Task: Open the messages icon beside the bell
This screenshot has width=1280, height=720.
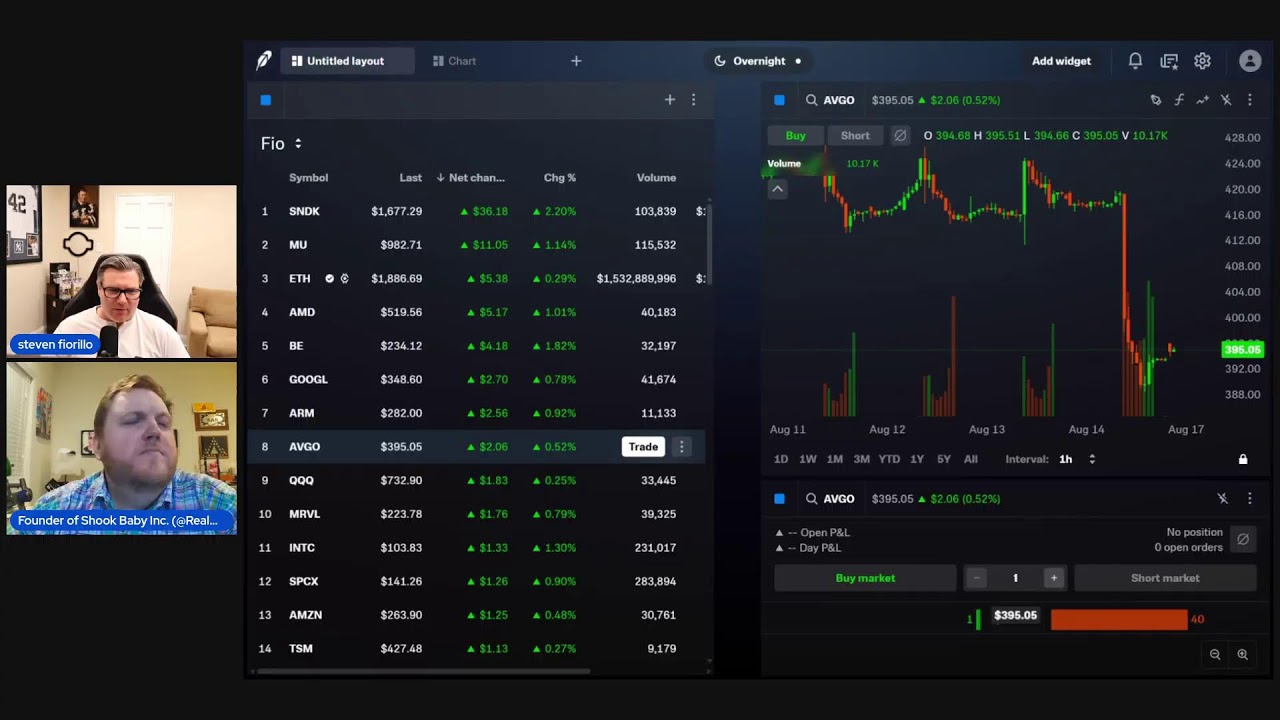Action: point(1169,61)
